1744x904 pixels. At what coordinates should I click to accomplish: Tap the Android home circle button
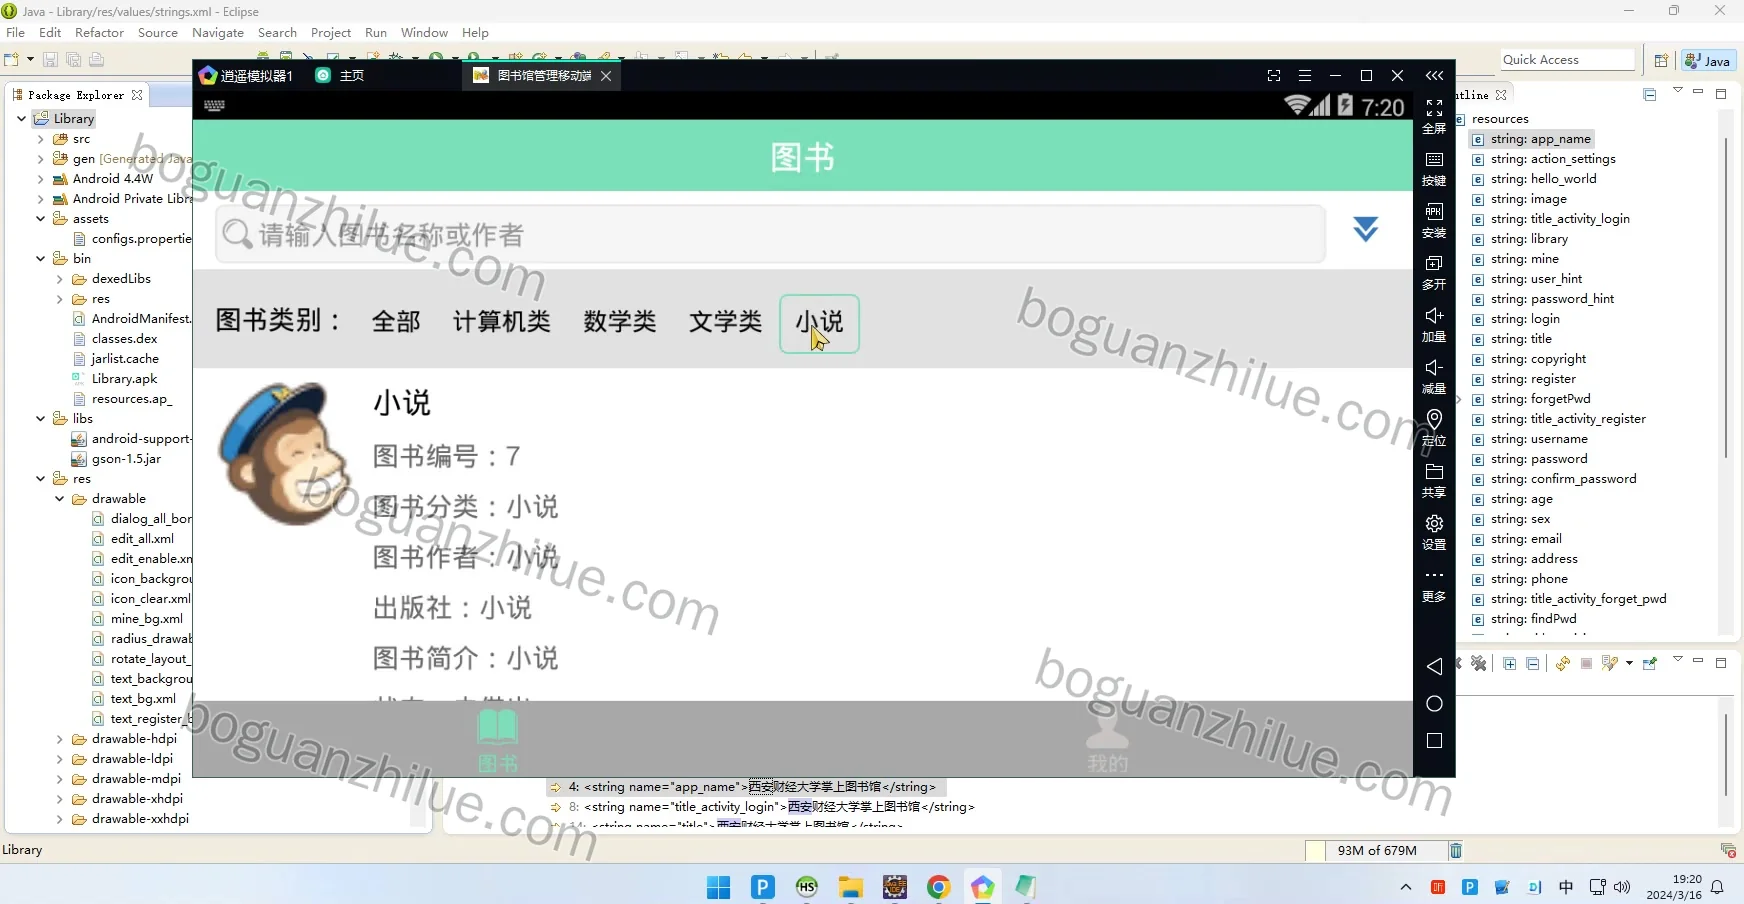pos(1434,704)
